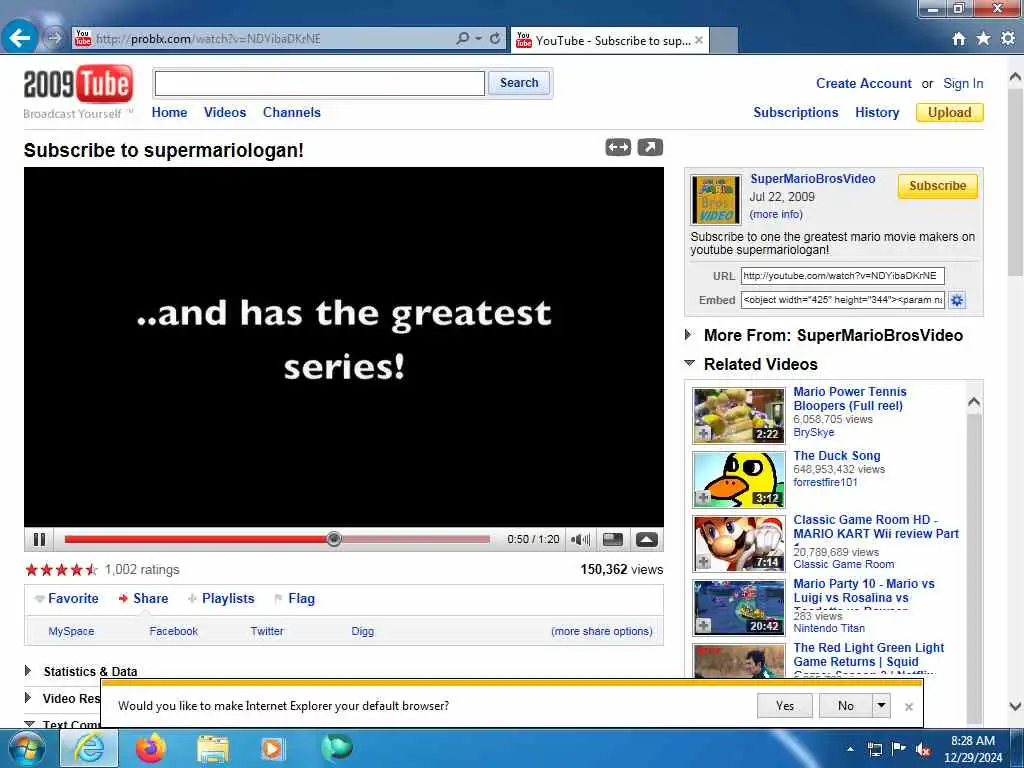Open the dropdown arrow next to No
Viewport: 1024px width, 768px height.
[881, 705]
